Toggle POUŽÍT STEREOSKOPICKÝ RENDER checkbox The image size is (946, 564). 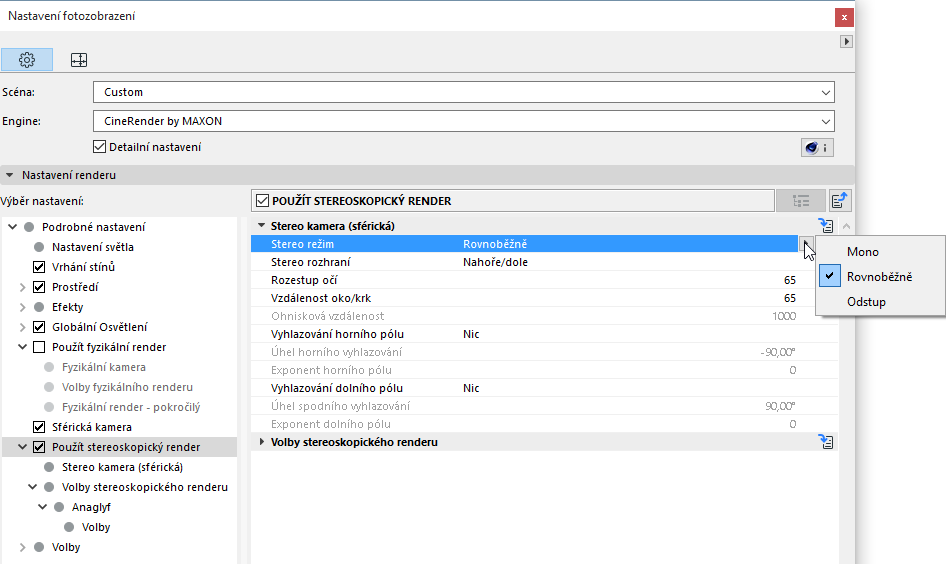(263, 201)
